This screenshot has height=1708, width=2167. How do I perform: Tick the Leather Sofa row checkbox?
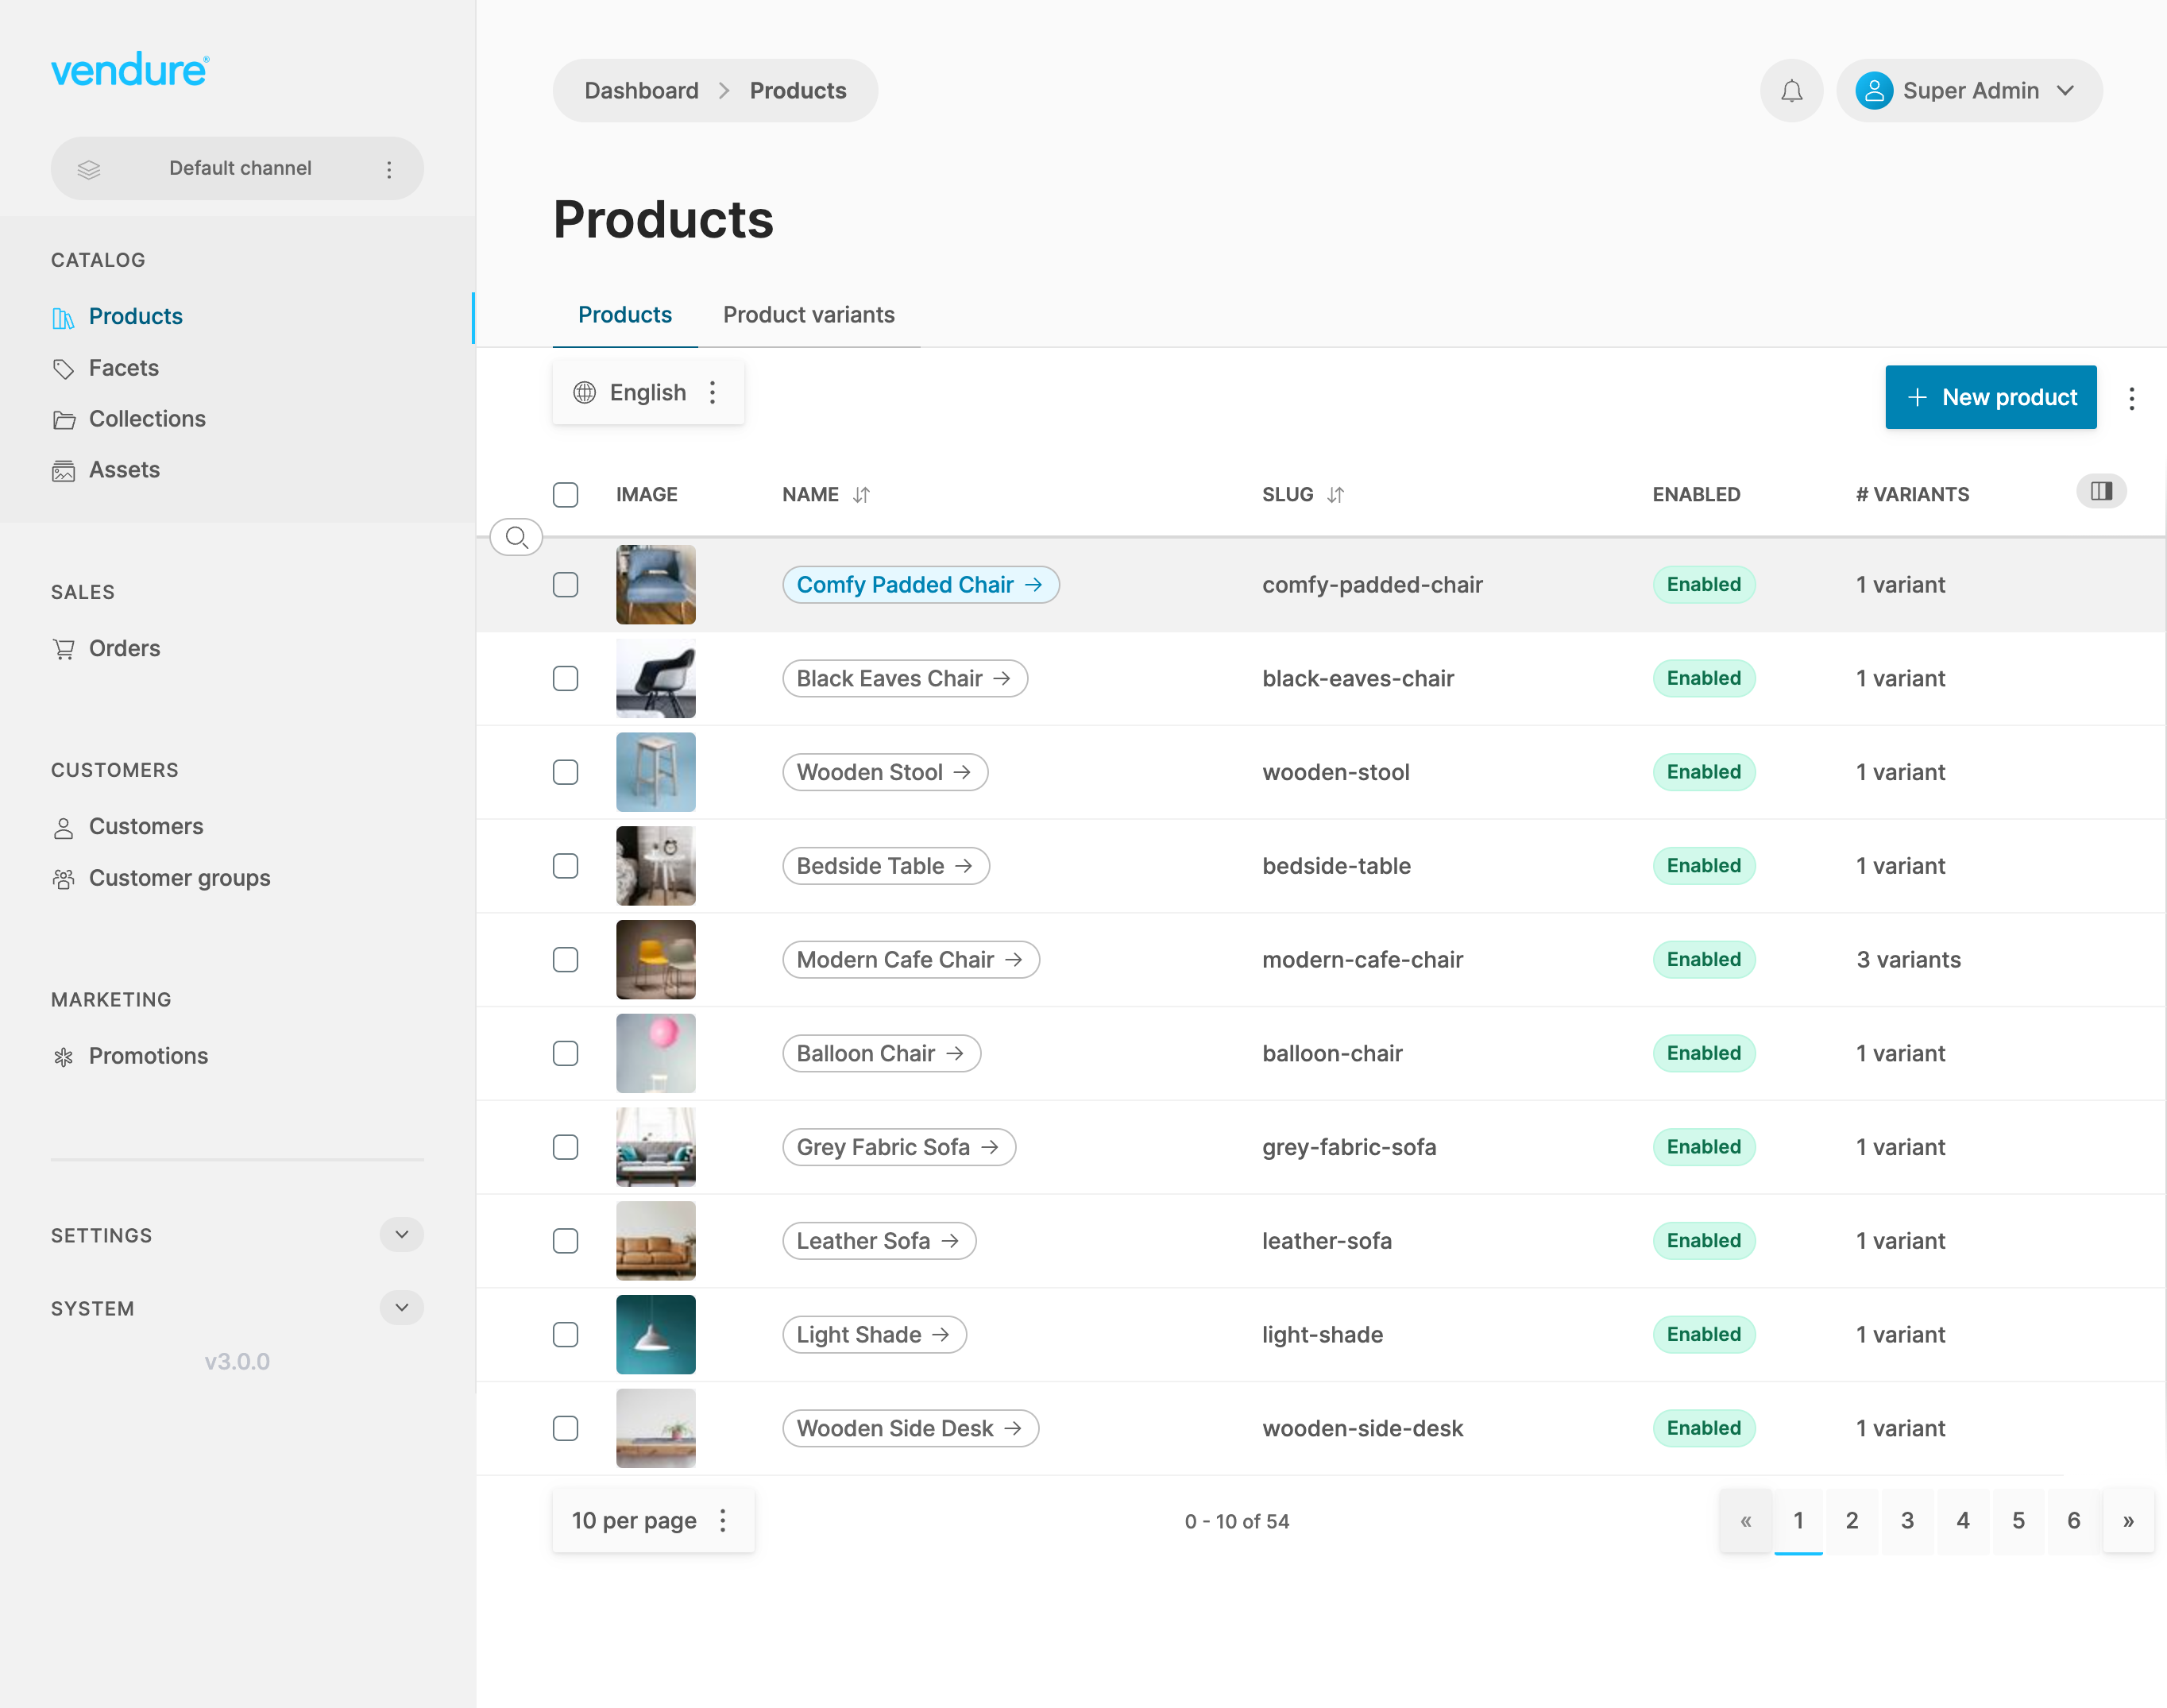[565, 1241]
